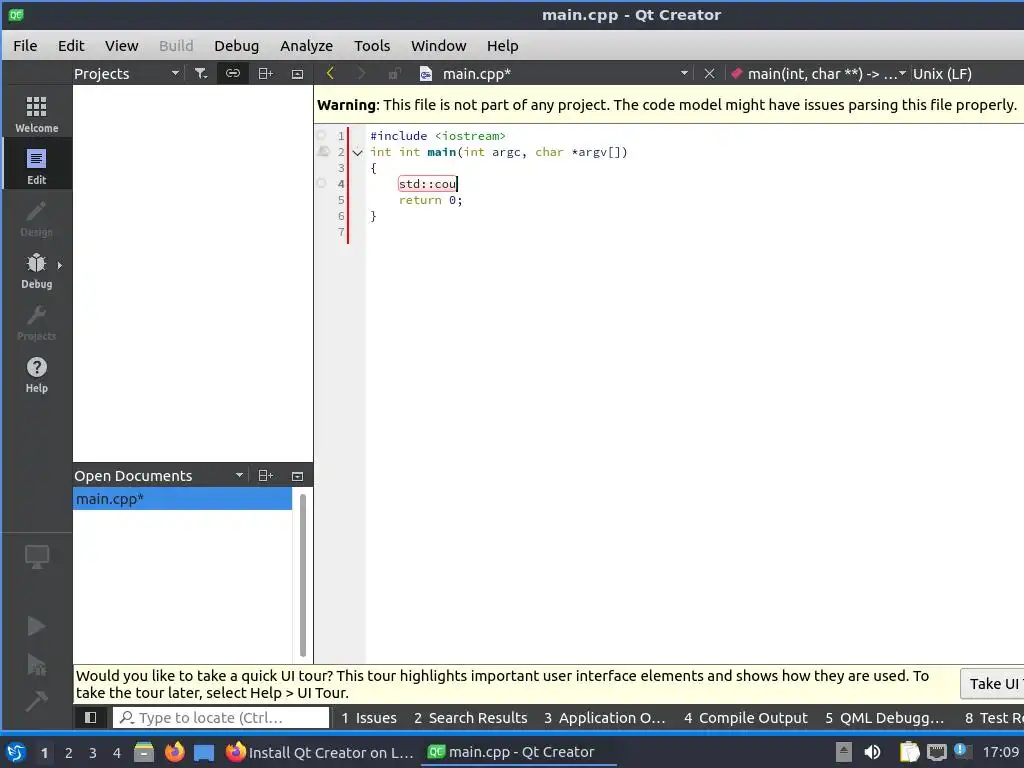Click the volume speaker tray icon

click(x=872, y=752)
